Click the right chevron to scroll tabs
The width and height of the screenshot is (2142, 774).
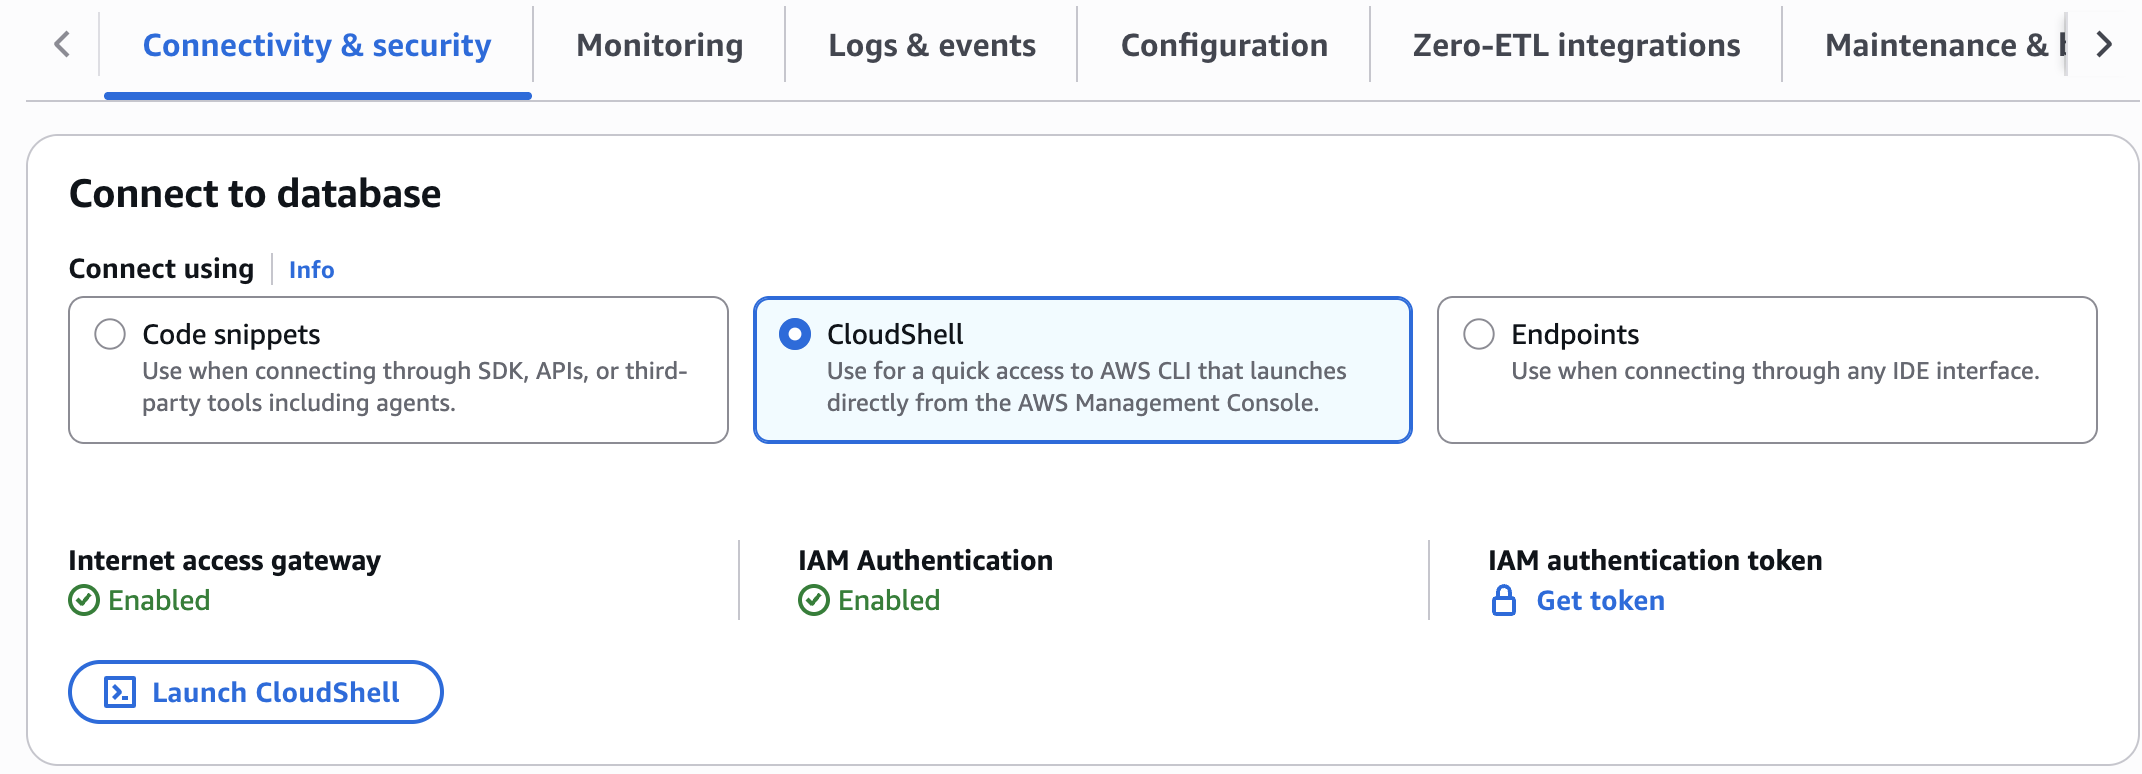pyautogui.click(x=2104, y=44)
